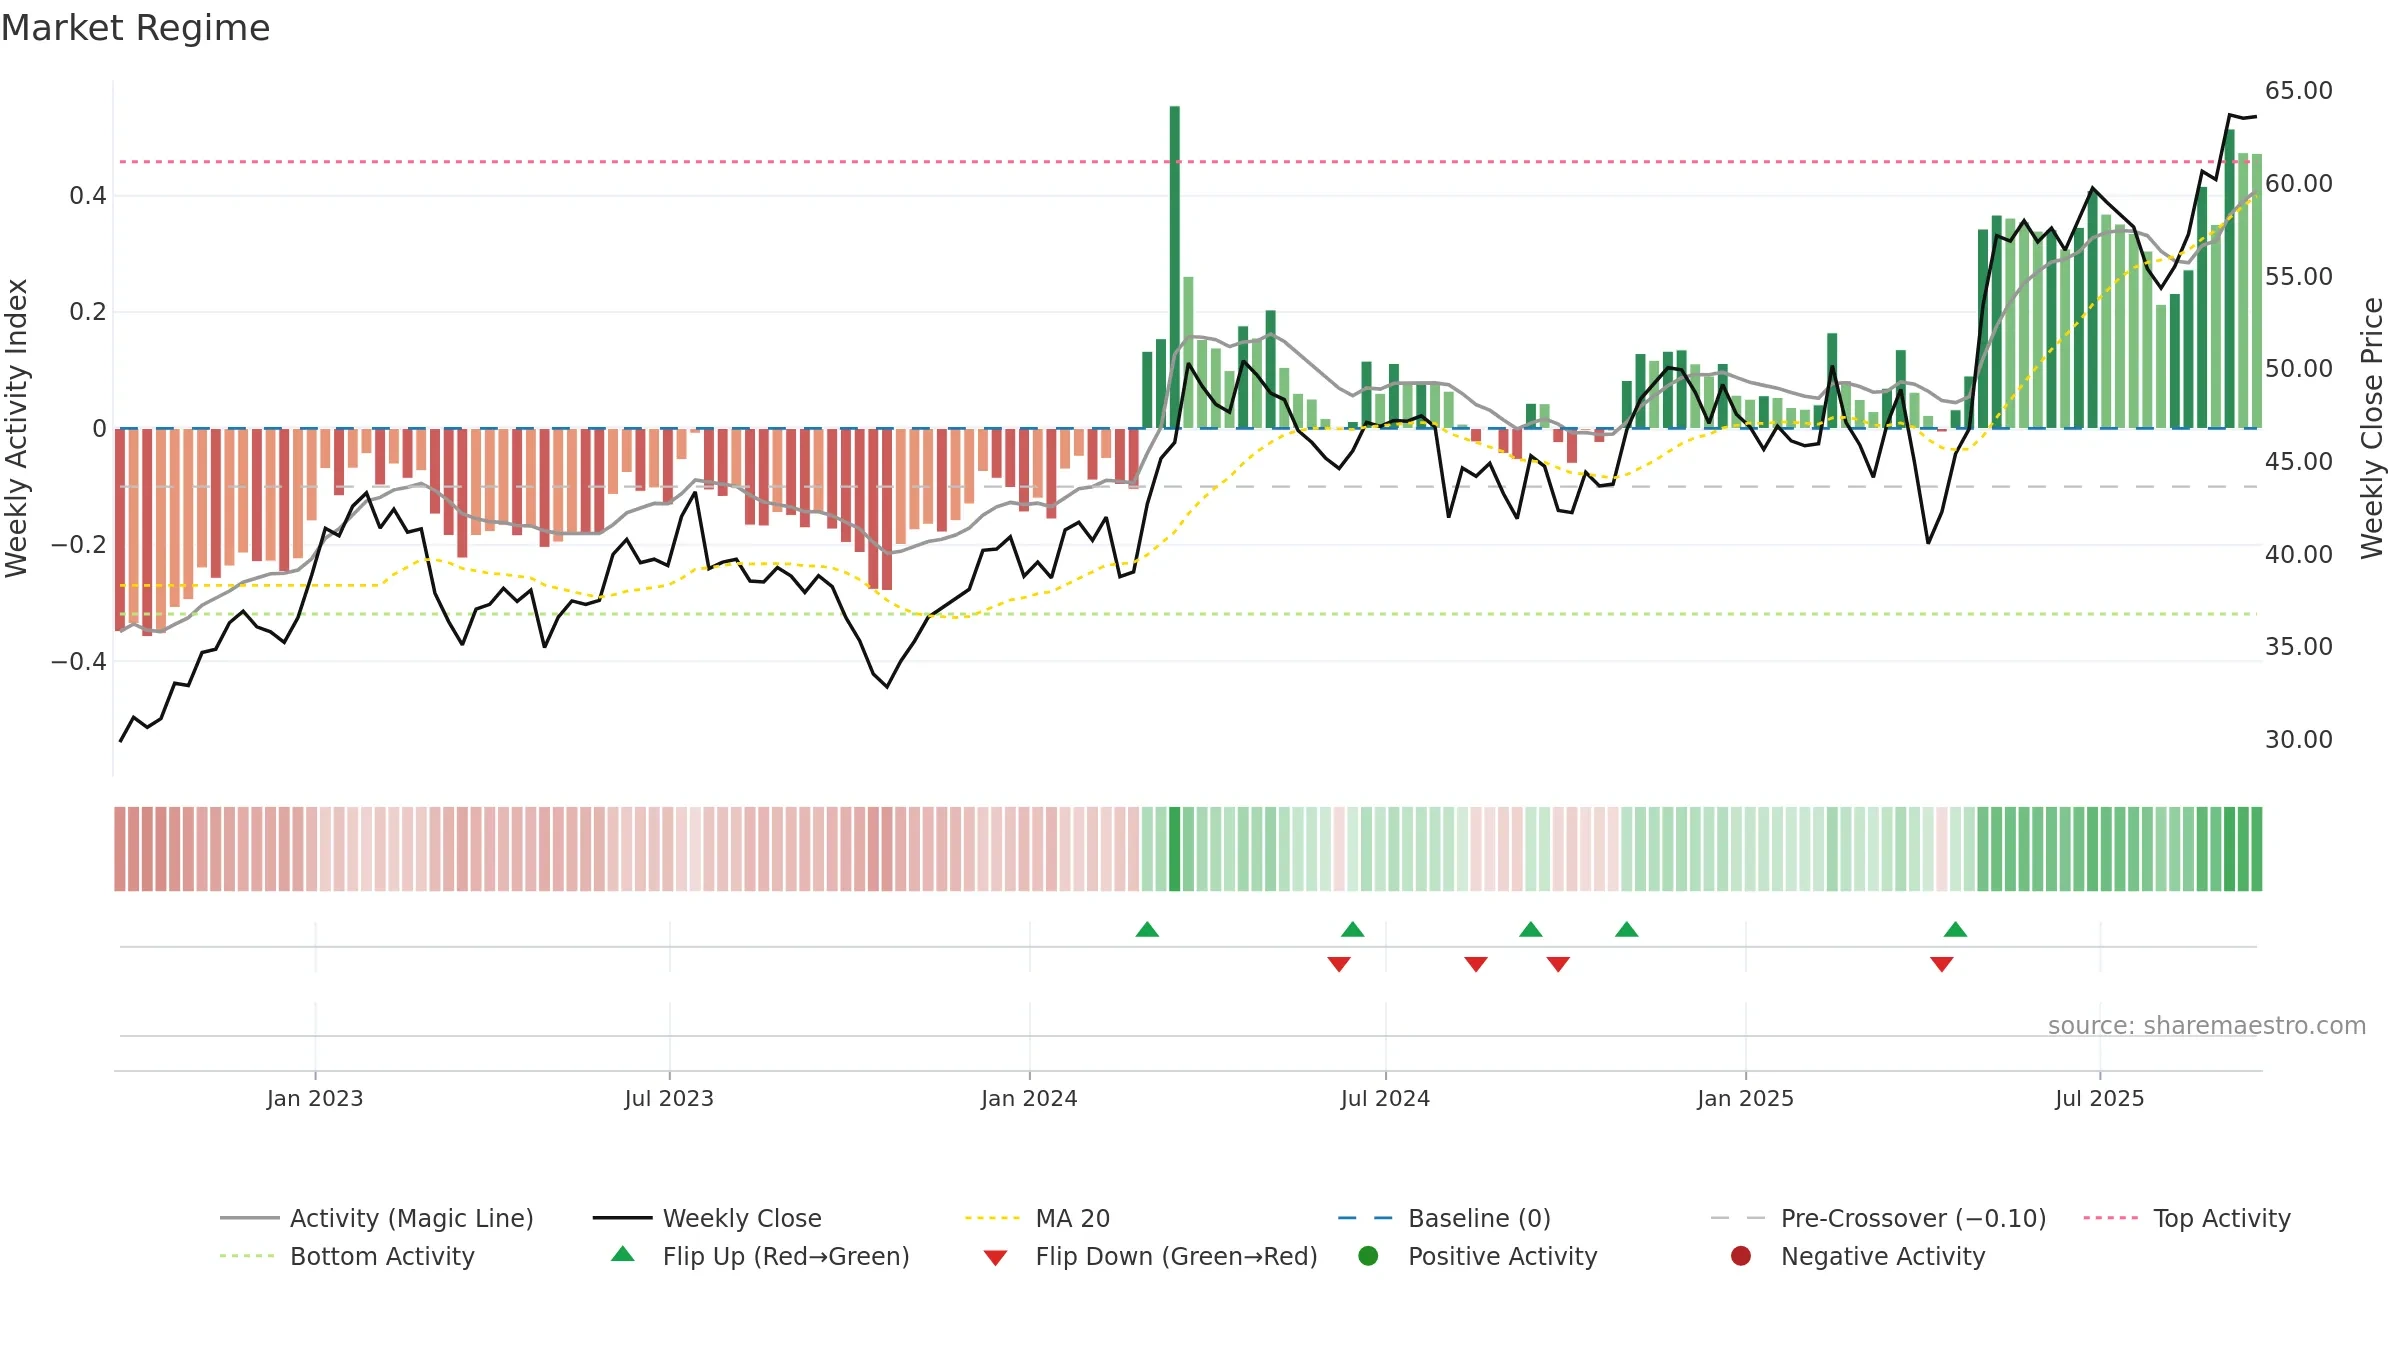The image size is (2400, 1350).
Task: Click the Bottom Activity legend entry
Action: (347, 1256)
